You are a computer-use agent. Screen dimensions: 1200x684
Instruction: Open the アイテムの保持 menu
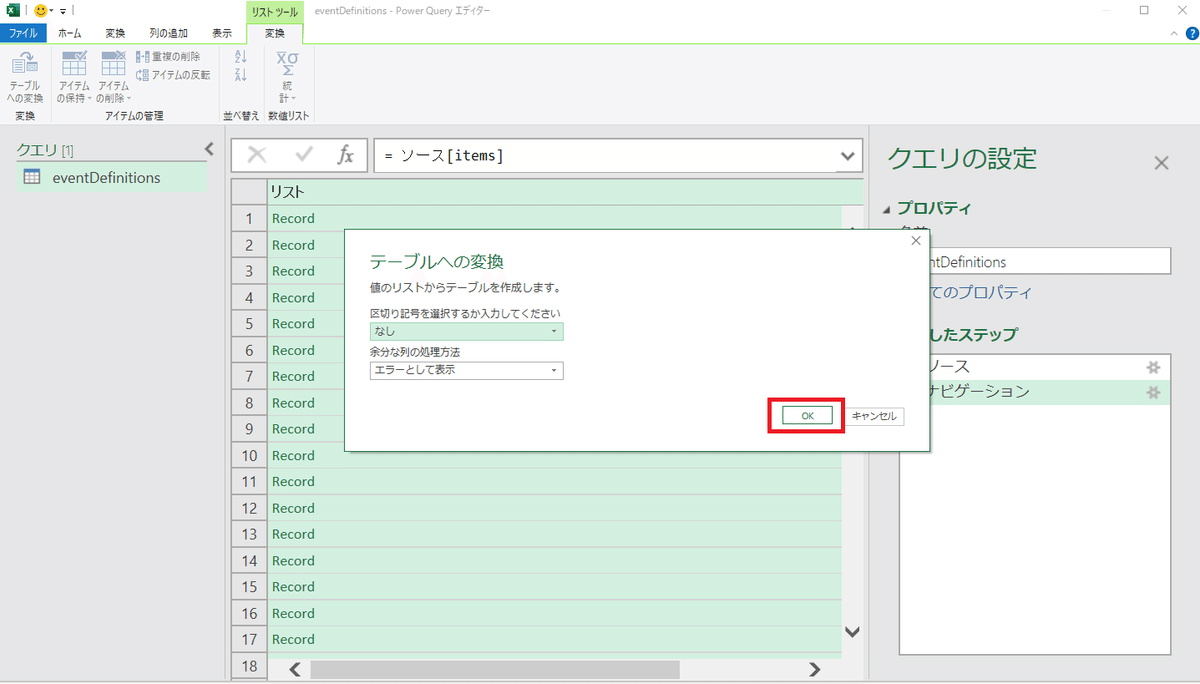click(x=74, y=77)
